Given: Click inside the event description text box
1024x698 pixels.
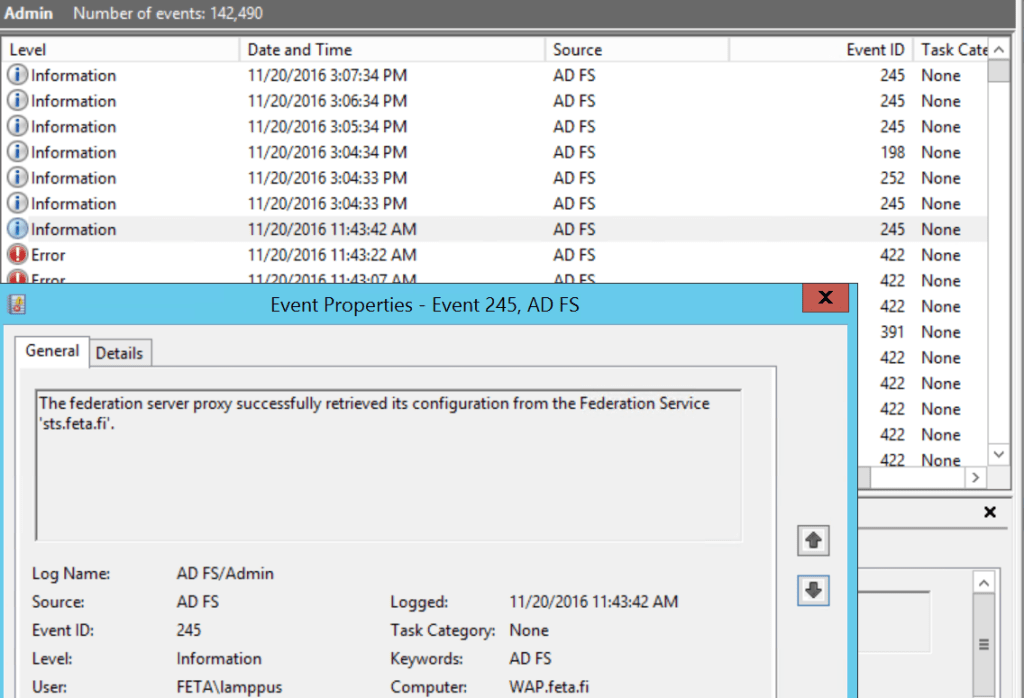Looking at the screenshot, I should point(388,465).
